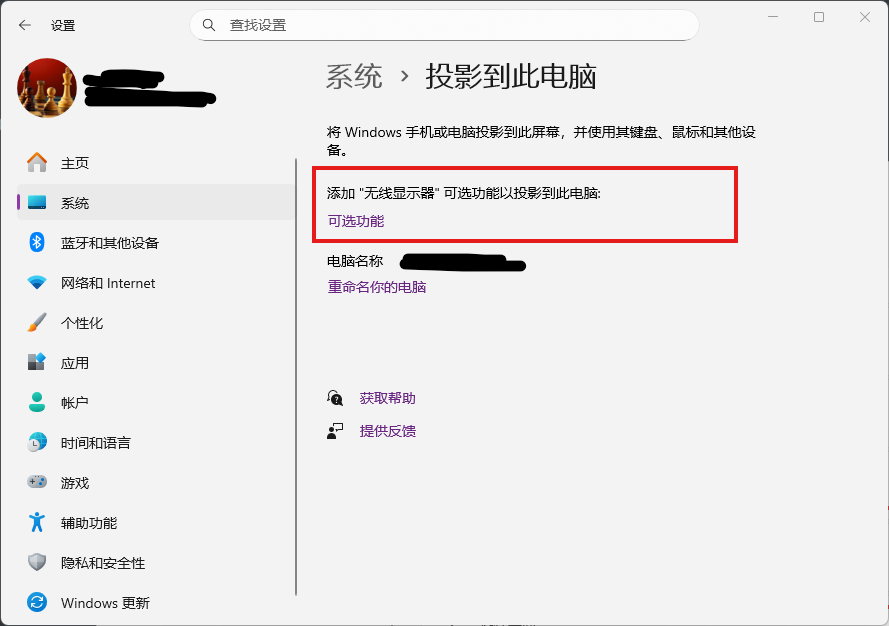Open the 可选功能 optional features link

356,221
